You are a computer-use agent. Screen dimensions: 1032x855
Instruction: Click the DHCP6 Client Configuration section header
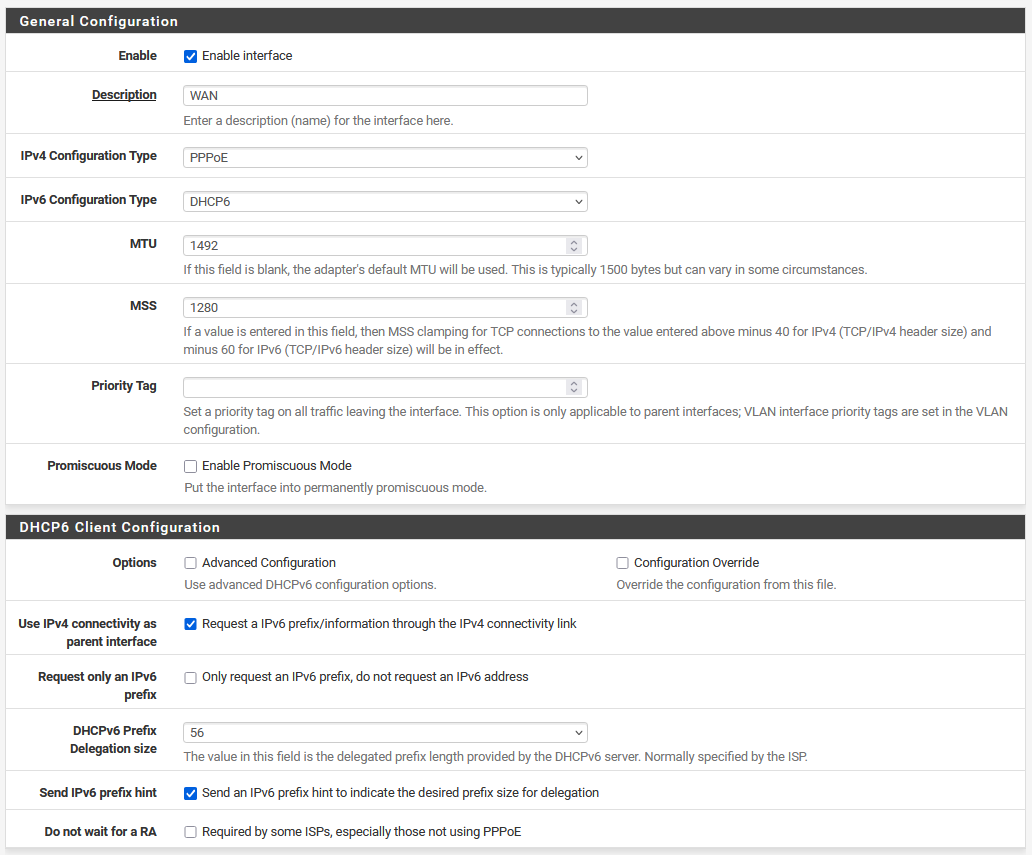515,527
